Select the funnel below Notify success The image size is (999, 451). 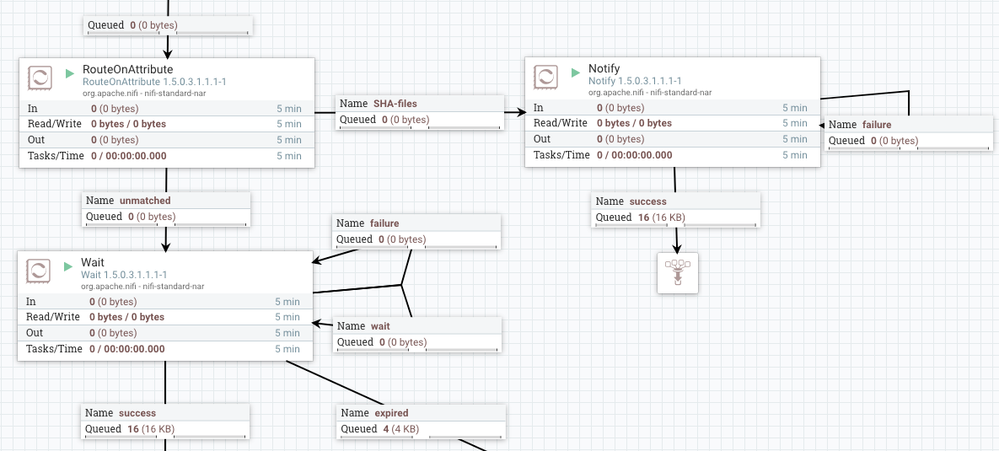pyautogui.click(x=678, y=273)
